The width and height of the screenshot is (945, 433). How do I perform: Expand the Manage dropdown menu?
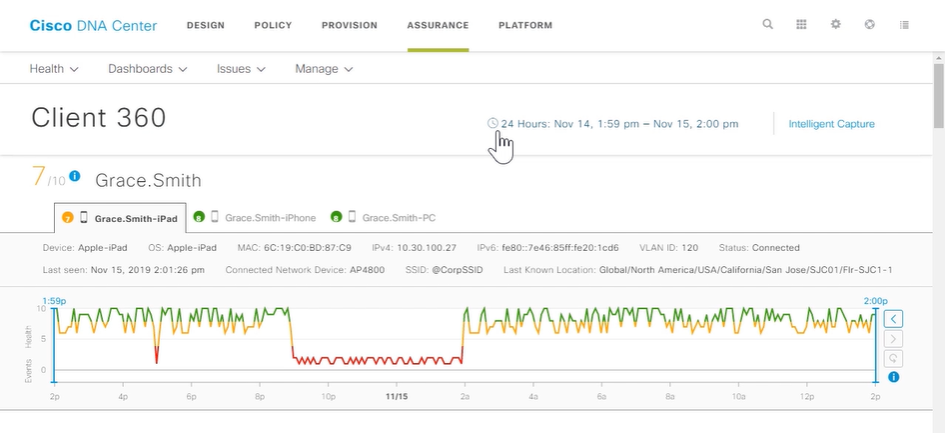point(324,69)
